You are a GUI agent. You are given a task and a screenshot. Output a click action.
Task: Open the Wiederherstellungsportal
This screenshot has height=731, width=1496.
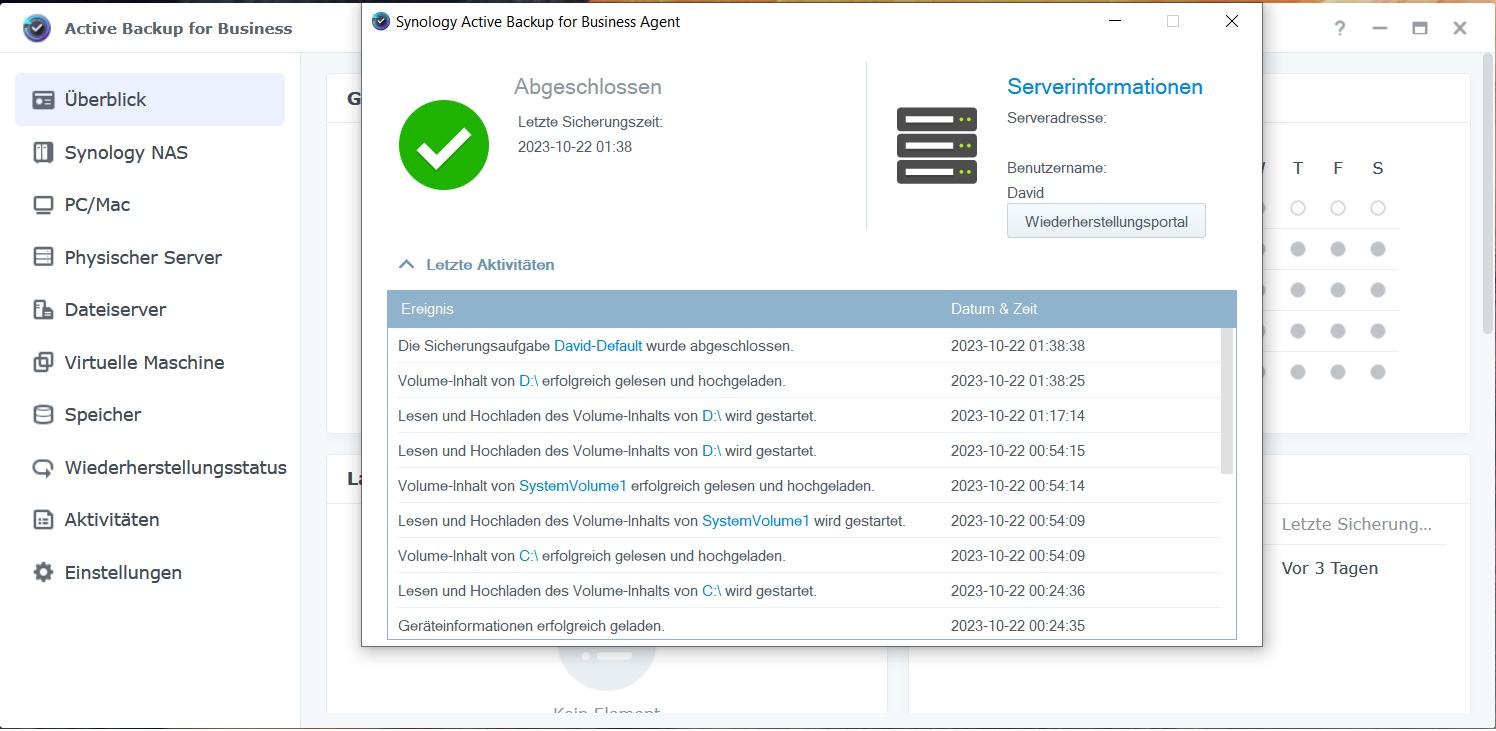[x=1106, y=221]
